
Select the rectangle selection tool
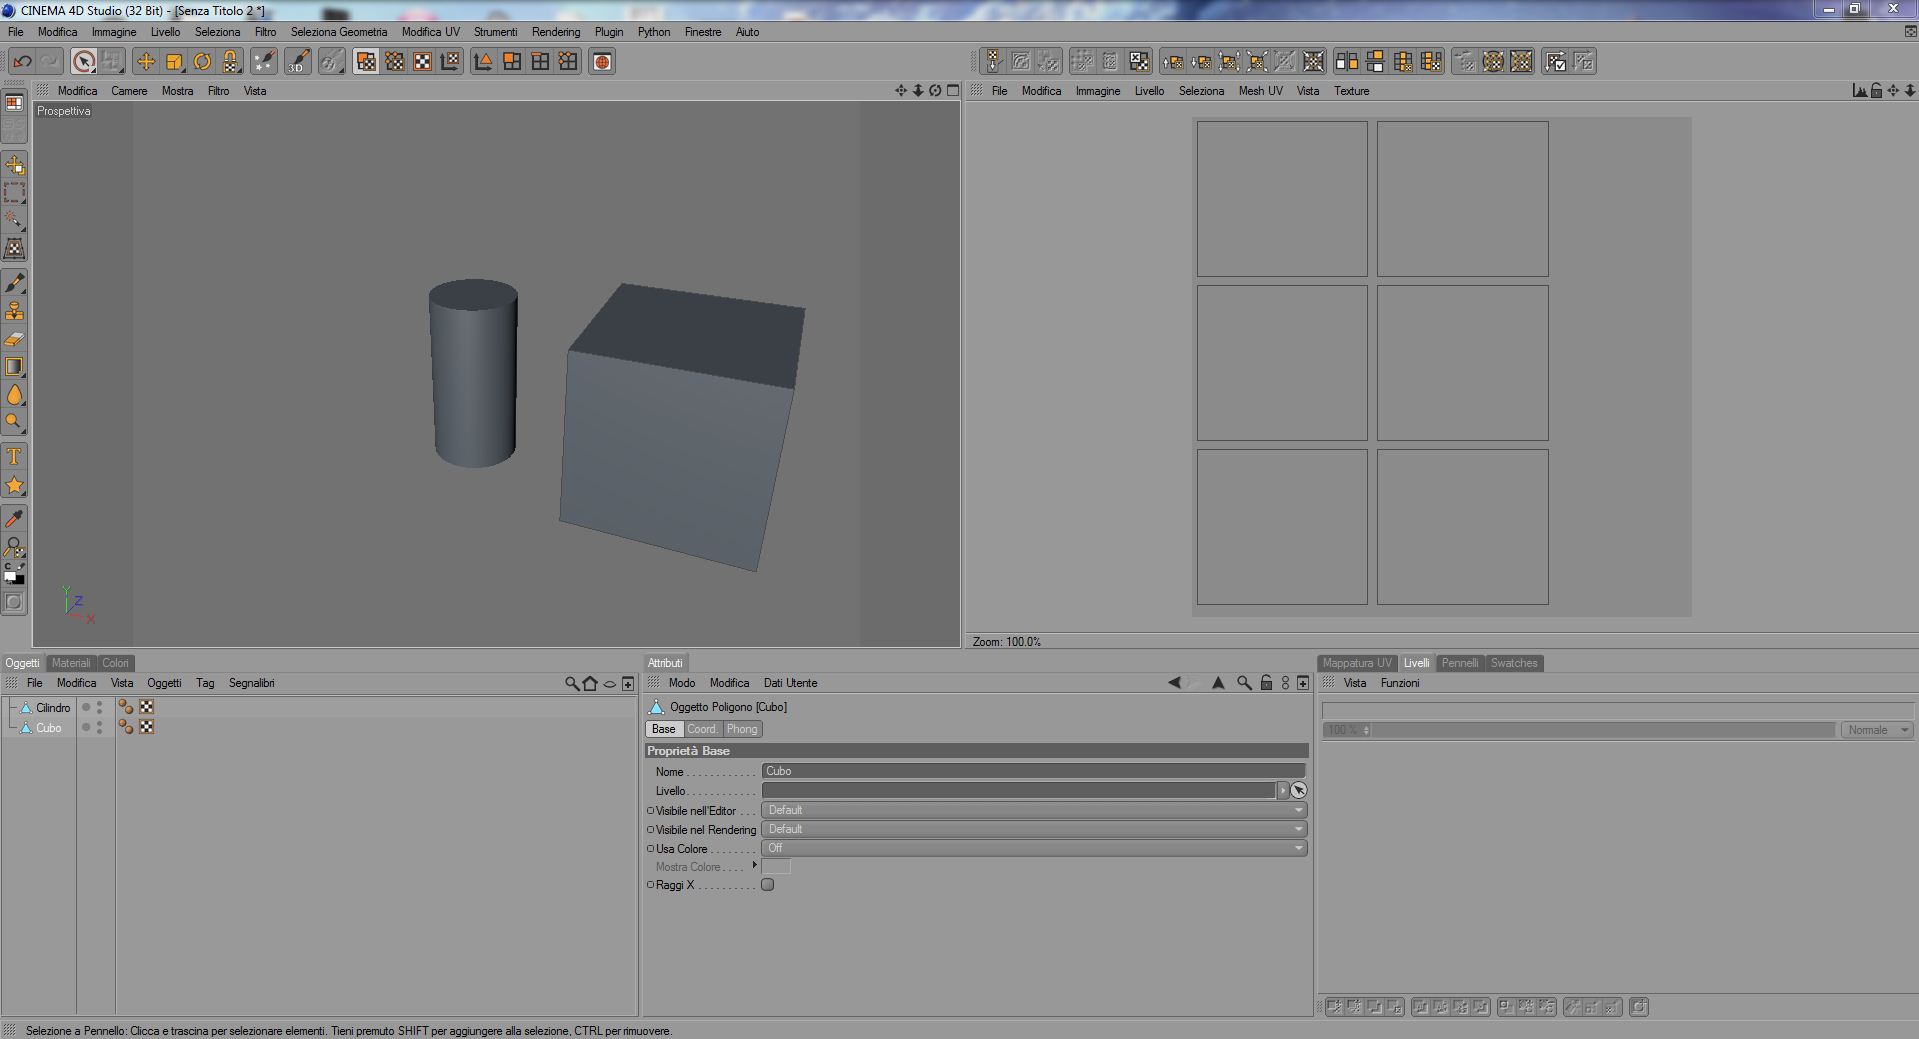15,193
